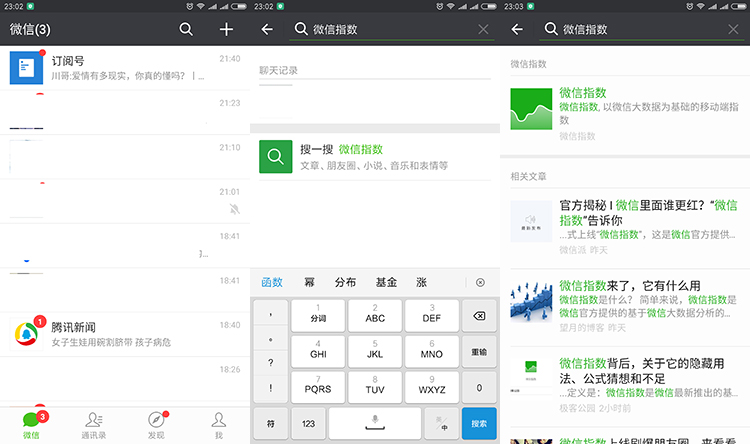Viewport: 750px width, 444px height.
Task: Tap the 分词 key on keypad
Action: pos(318,316)
